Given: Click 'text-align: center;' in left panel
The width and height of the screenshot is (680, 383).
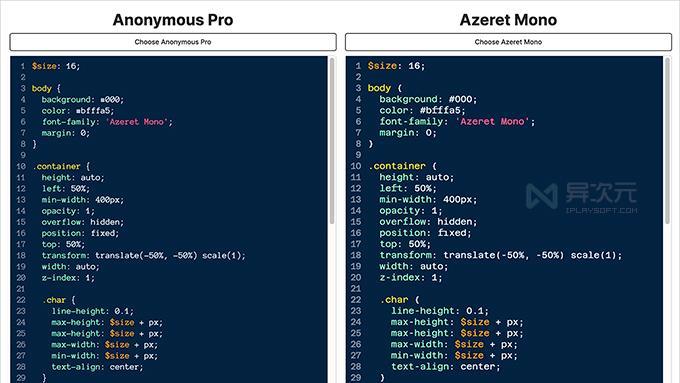Looking at the screenshot, I should 97,367.
